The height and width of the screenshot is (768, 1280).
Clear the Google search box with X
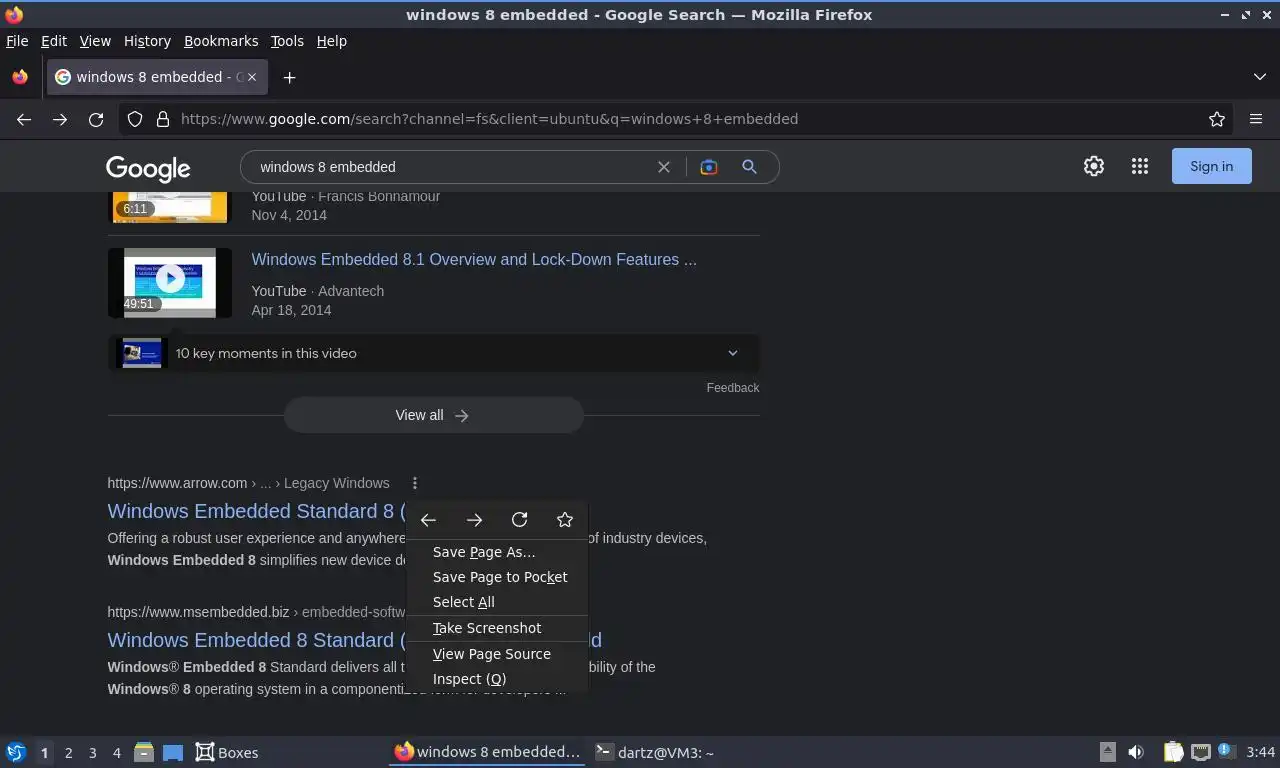(664, 167)
